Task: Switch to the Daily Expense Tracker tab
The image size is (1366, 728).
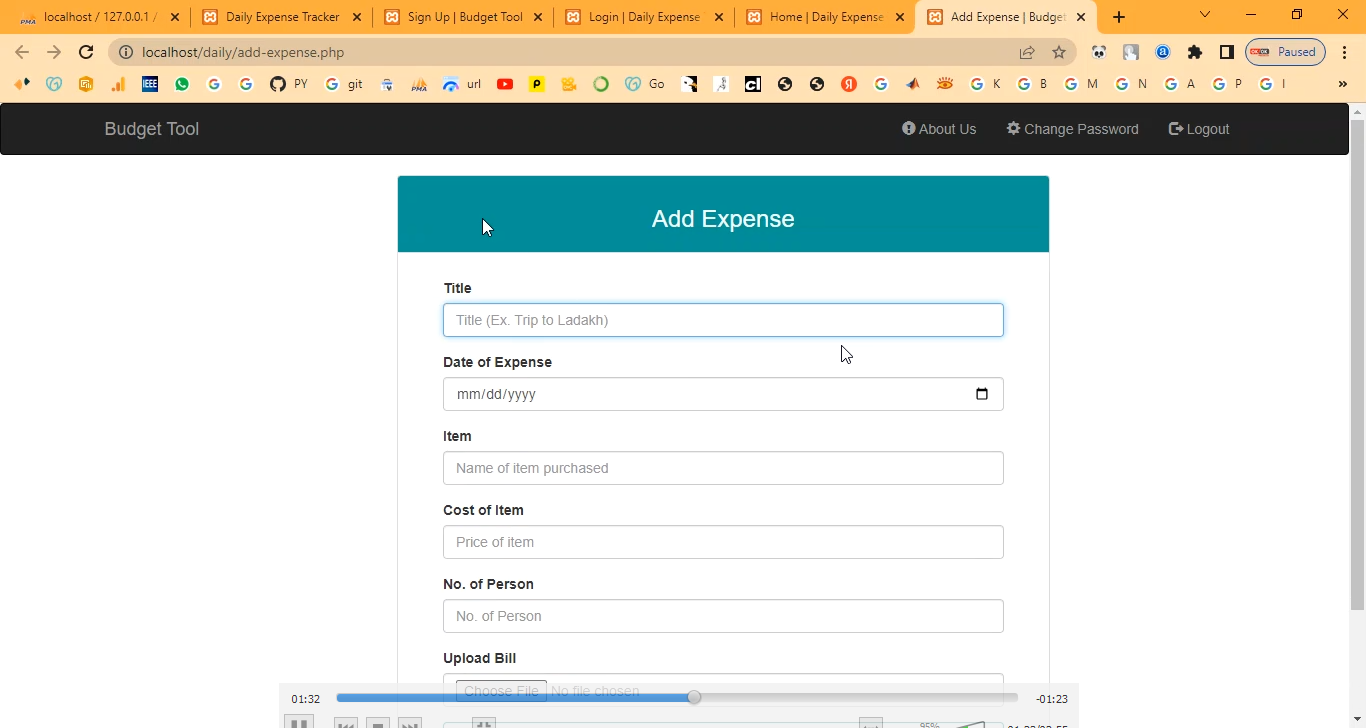Action: 282,17
